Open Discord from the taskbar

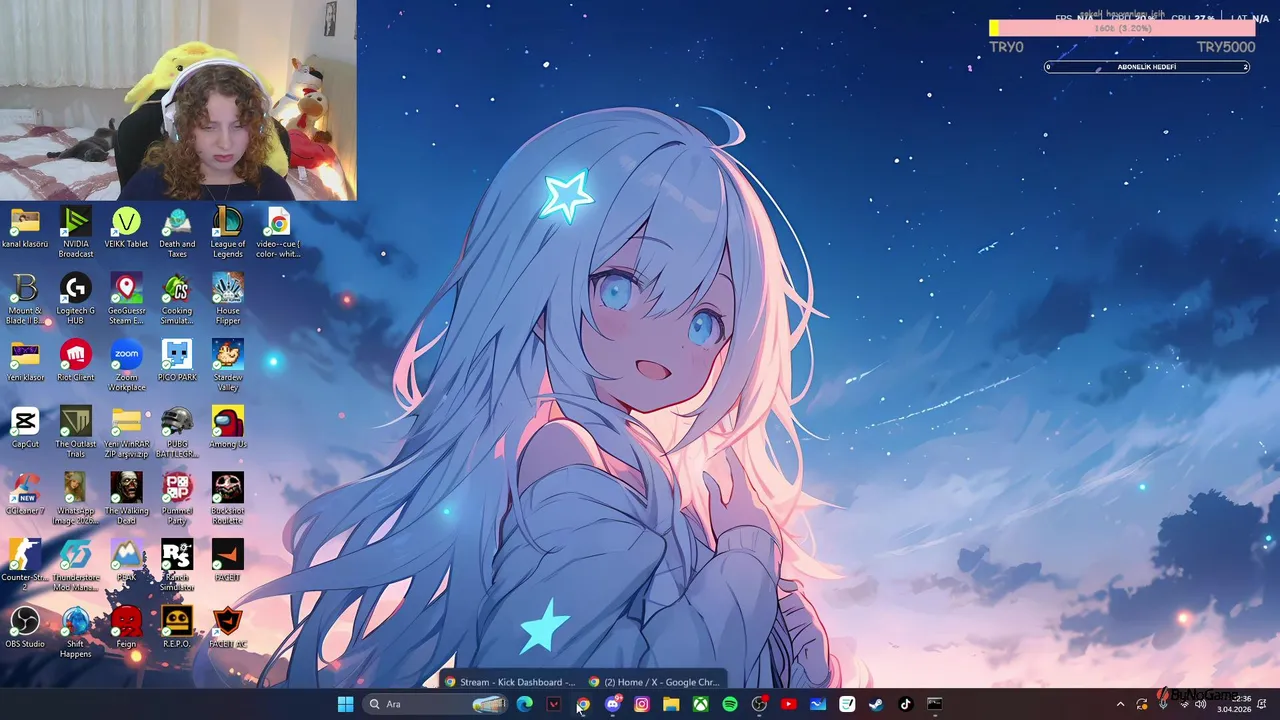pyautogui.click(x=612, y=704)
